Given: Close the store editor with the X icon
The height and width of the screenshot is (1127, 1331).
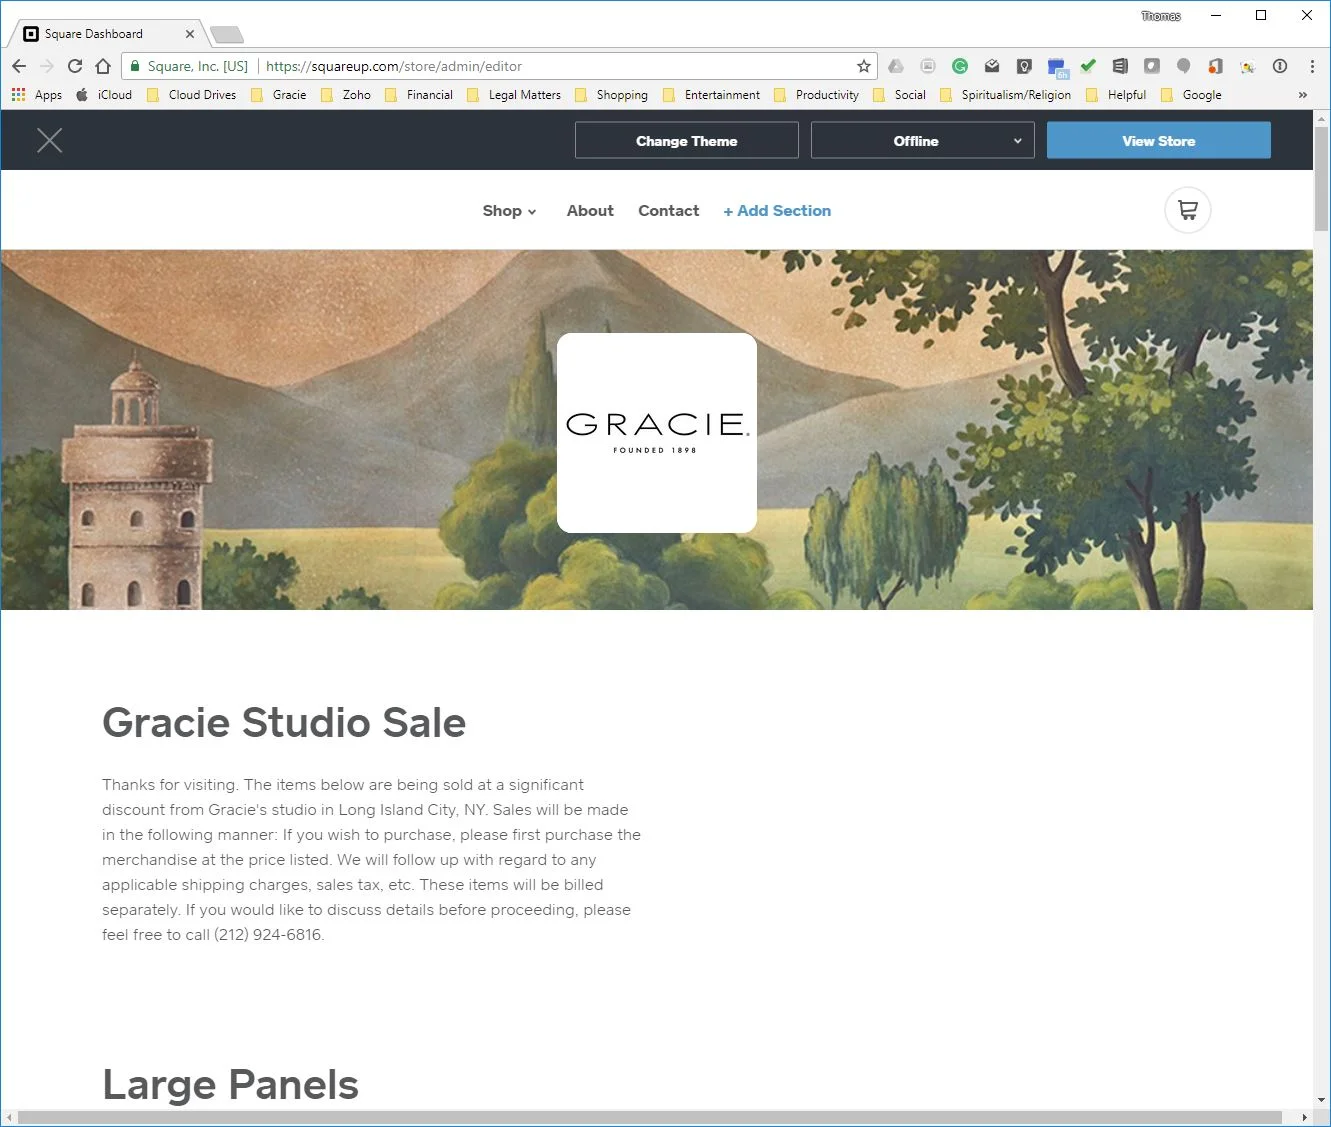Looking at the screenshot, I should point(49,141).
